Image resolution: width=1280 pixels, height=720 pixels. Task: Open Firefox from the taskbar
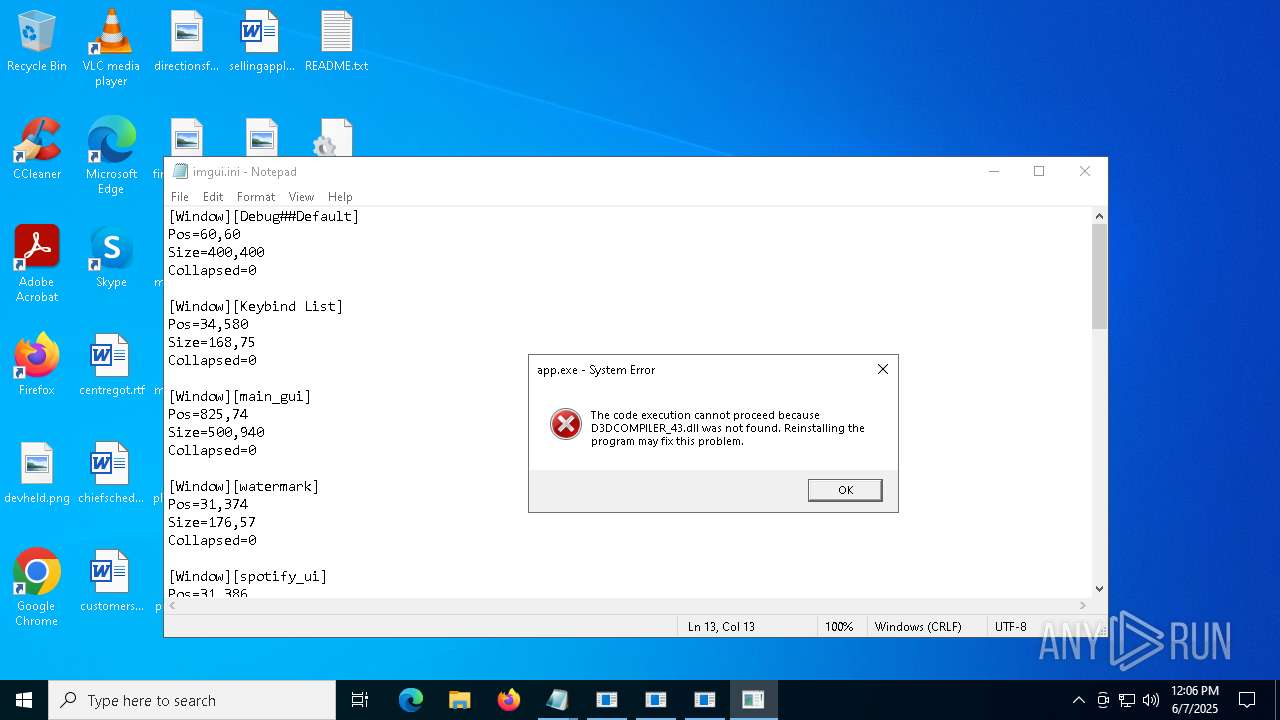[x=509, y=700]
